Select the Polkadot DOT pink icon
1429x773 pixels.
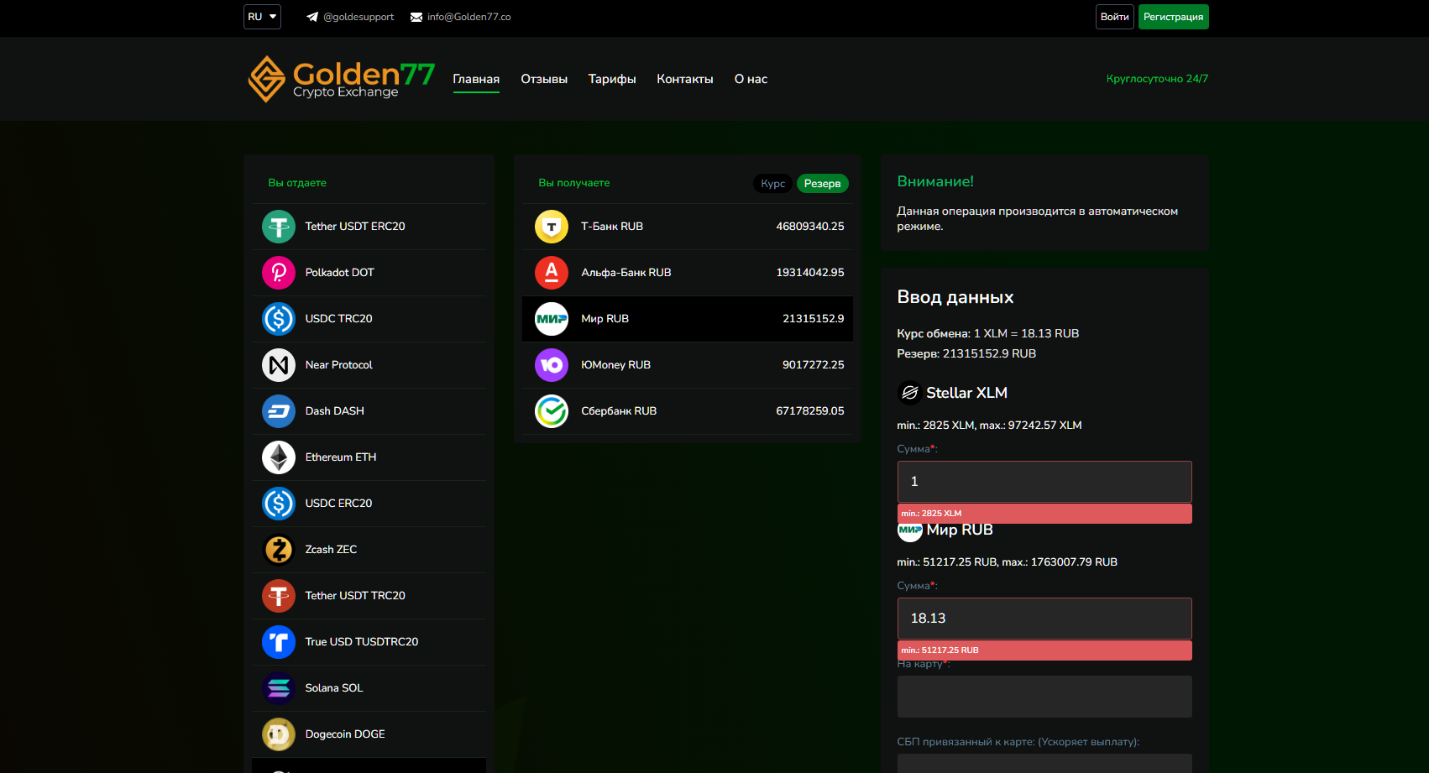pos(279,272)
